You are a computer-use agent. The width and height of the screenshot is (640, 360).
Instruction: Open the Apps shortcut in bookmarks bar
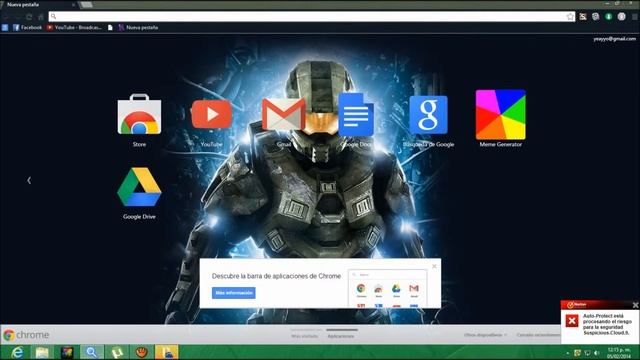click(5, 27)
